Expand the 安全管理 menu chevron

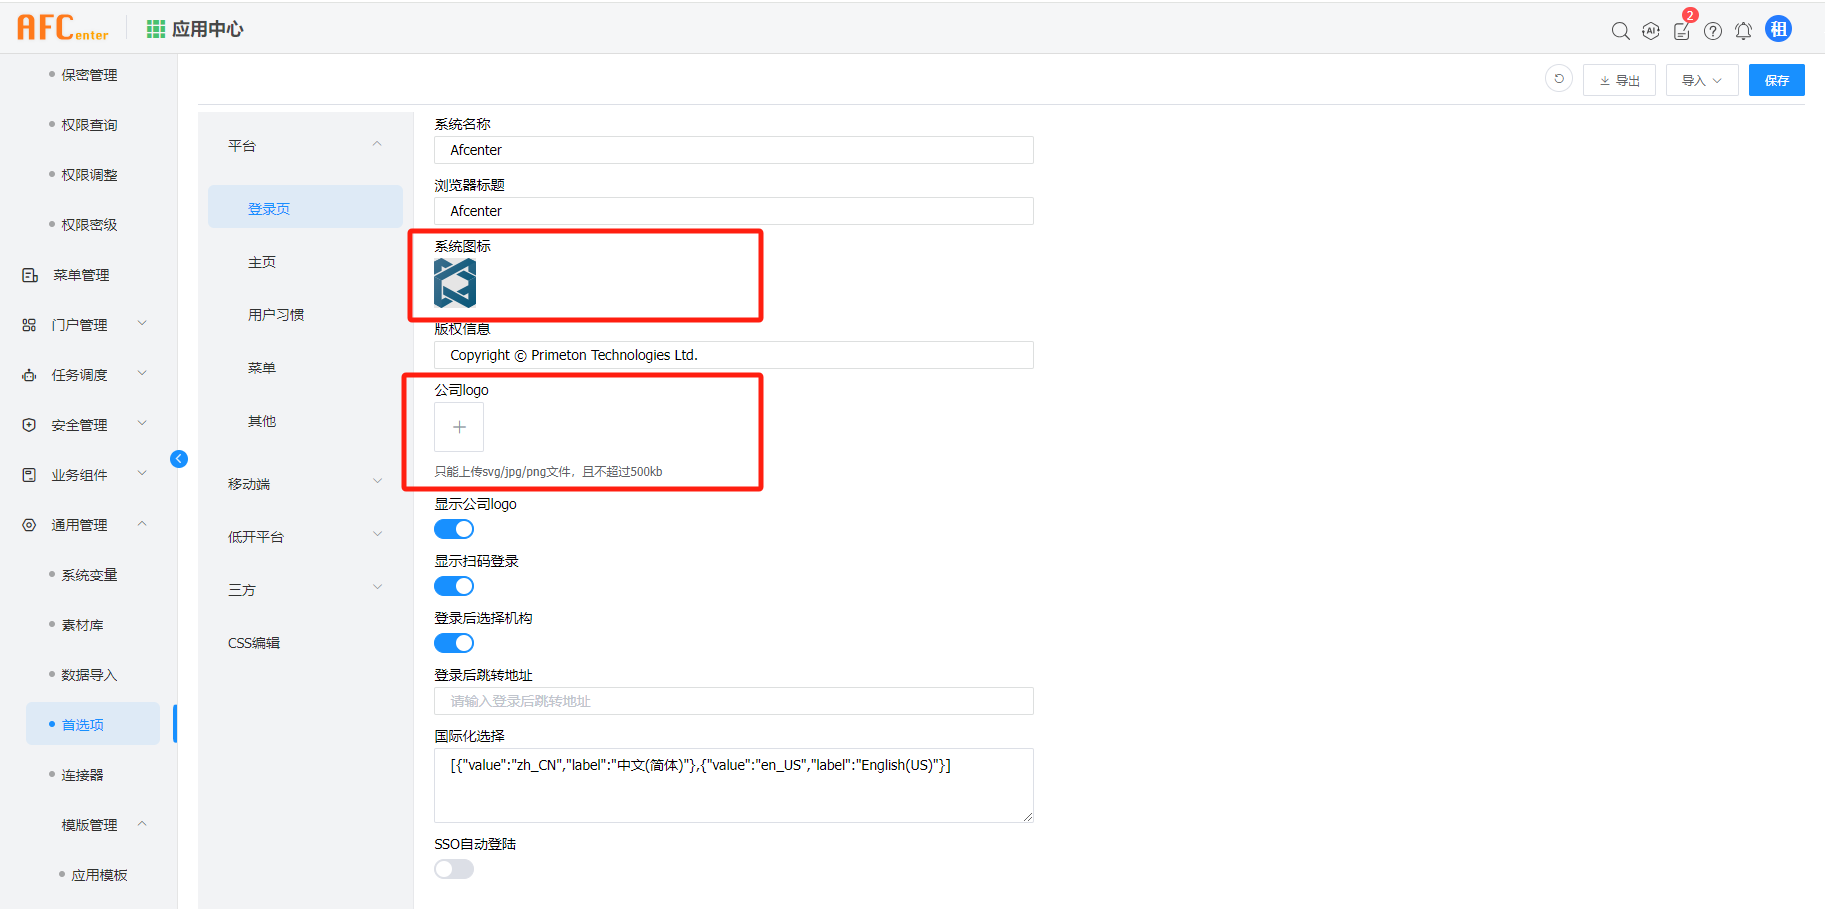[142, 423]
